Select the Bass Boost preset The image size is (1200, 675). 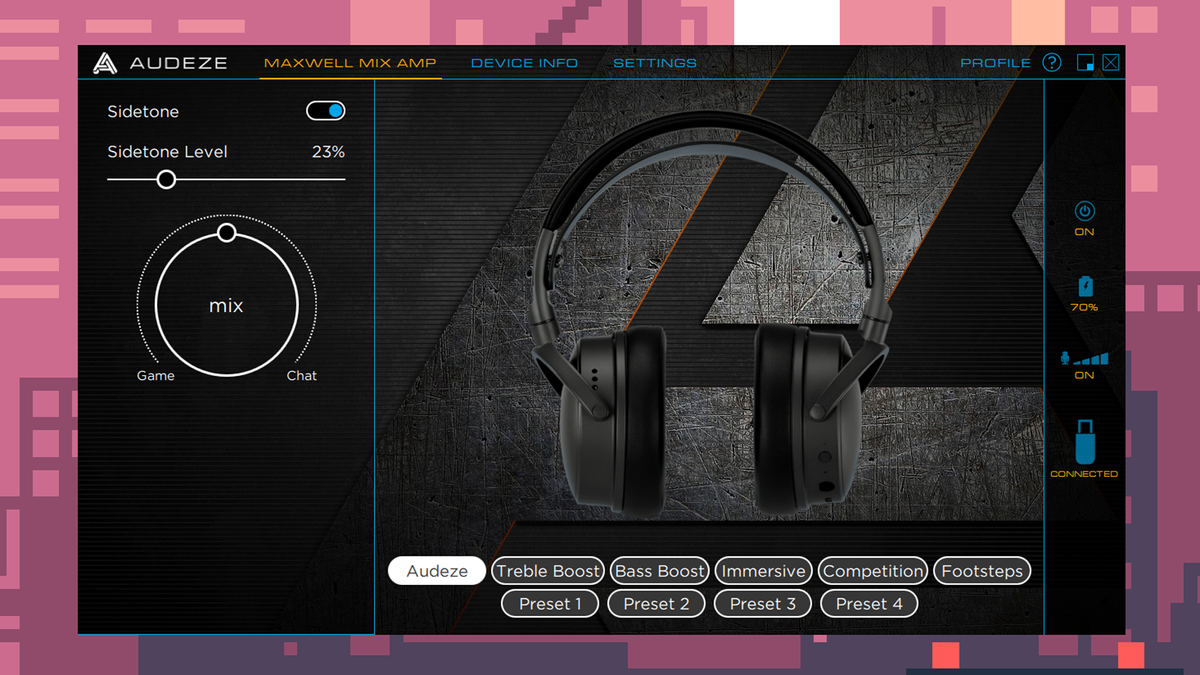660,571
